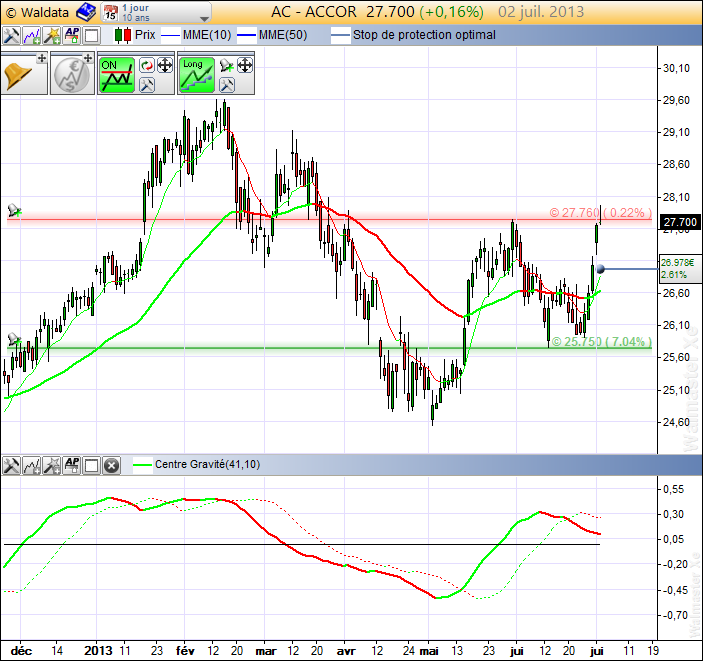Open Centre Gravité indicator settings tools
Viewport: 703px width, 661px height.
click(11, 465)
